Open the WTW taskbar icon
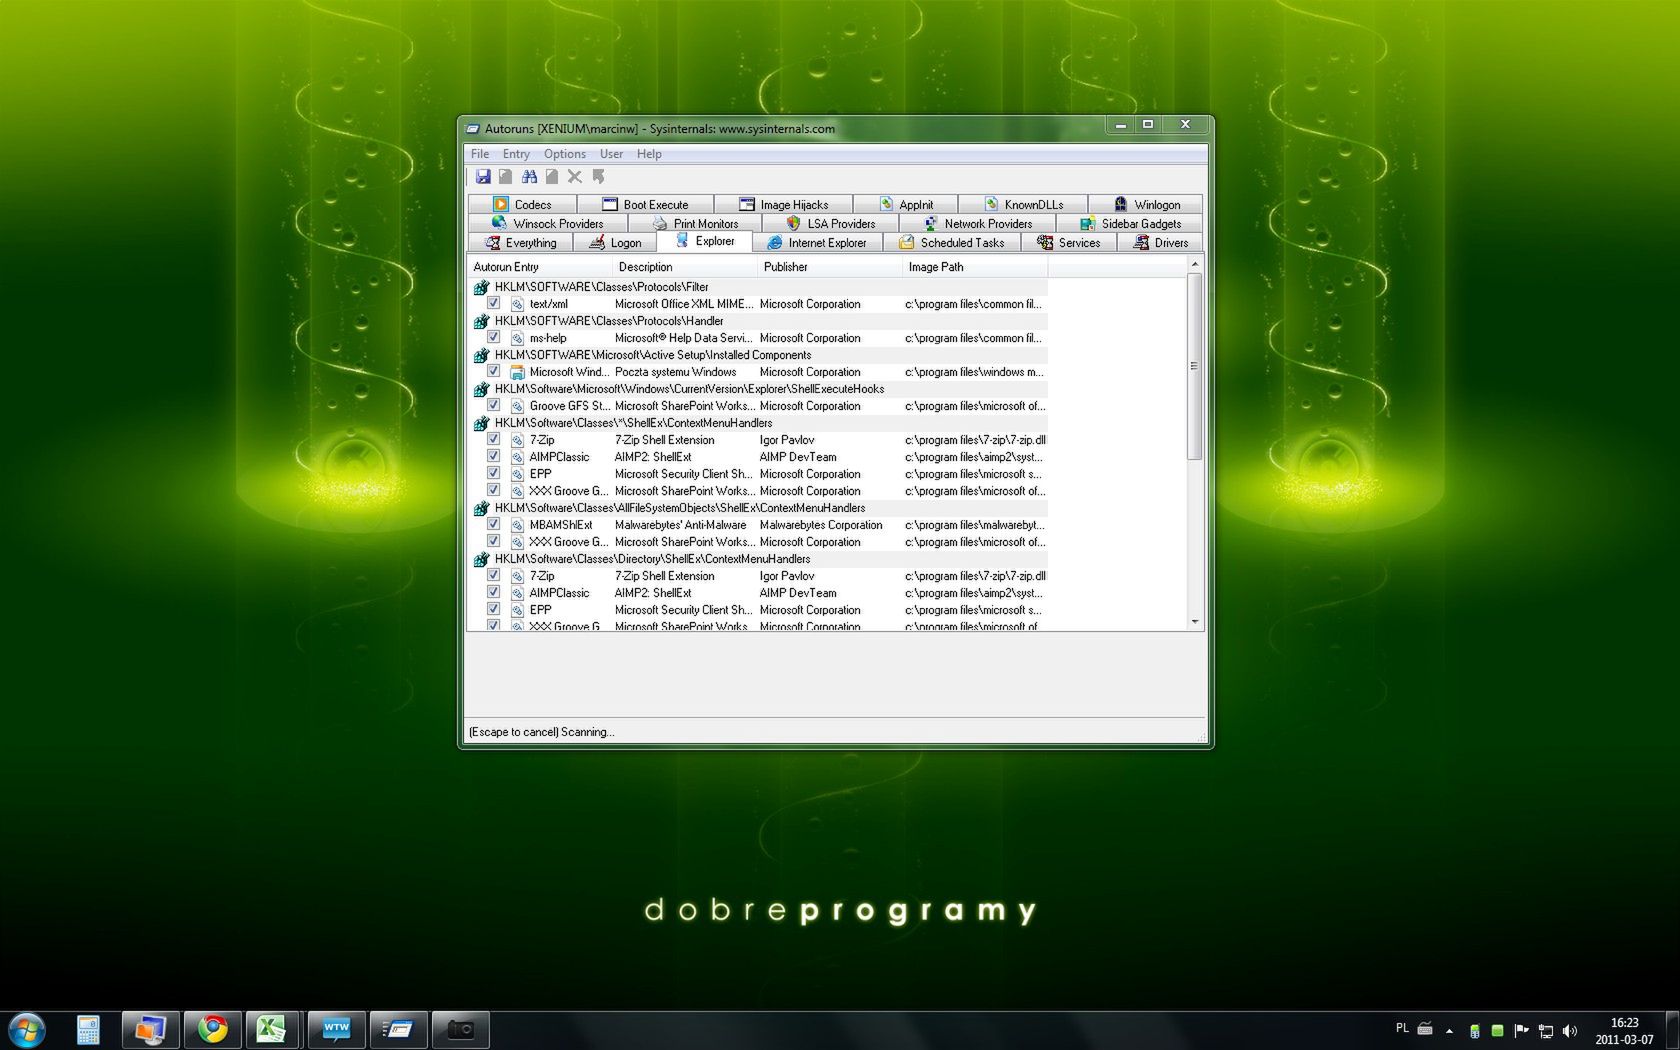 click(336, 1030)
